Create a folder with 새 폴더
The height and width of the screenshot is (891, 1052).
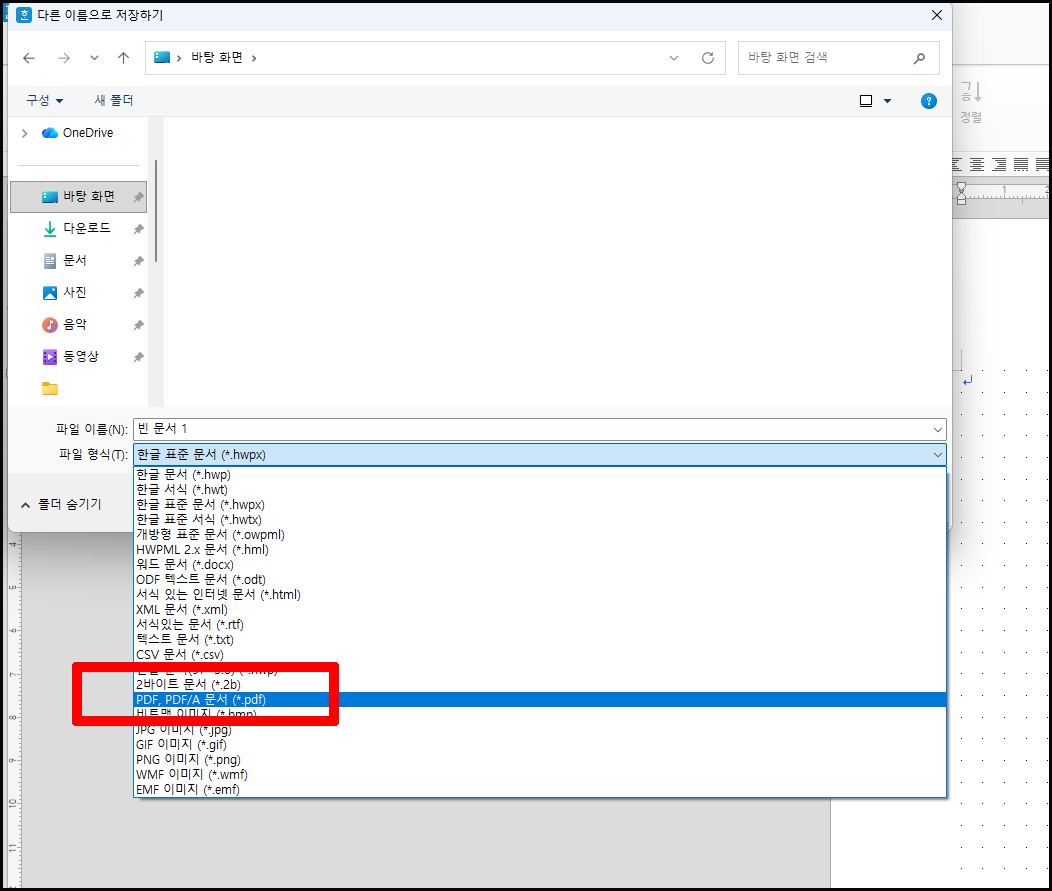(x=113, y=100)
